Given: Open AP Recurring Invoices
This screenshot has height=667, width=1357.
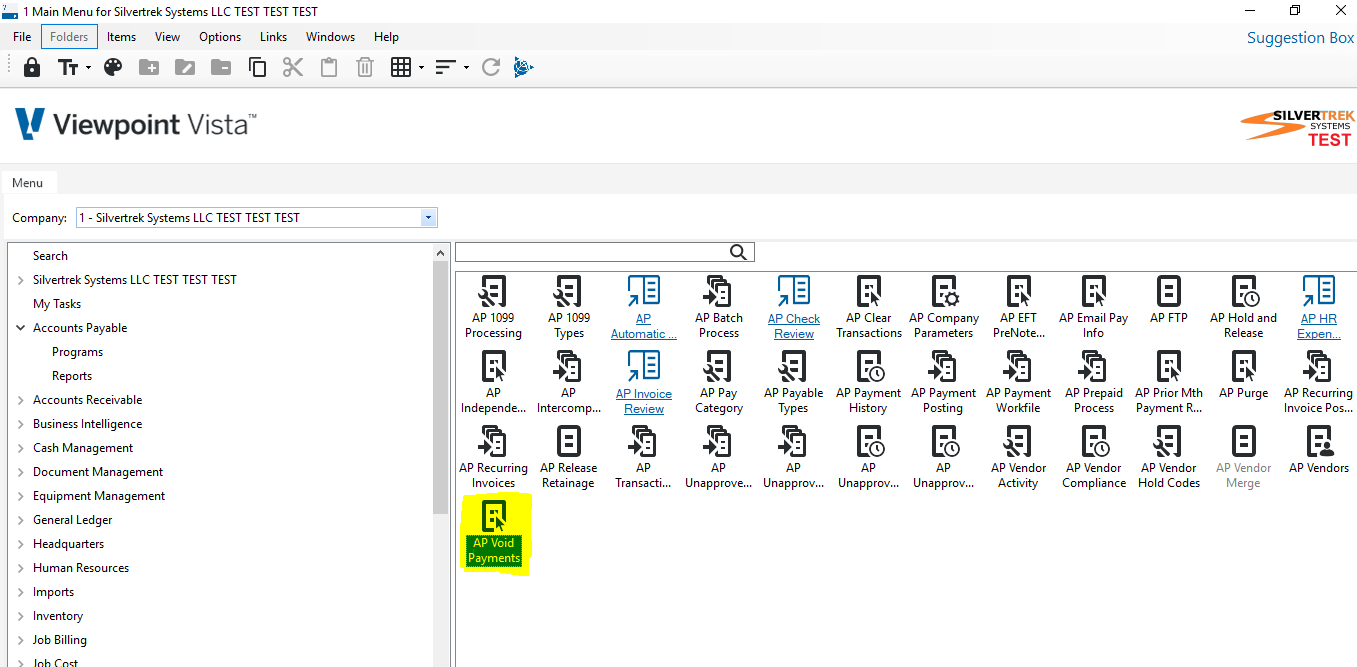Looking at the screenshot, I should click(493, 458).
